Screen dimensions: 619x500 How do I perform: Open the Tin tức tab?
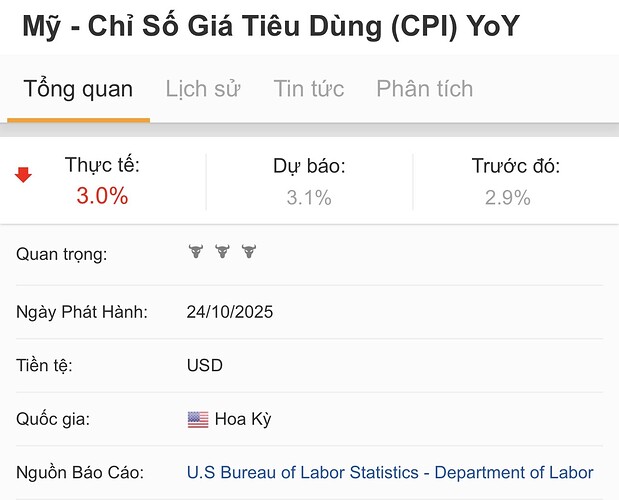tap(309, 89)
